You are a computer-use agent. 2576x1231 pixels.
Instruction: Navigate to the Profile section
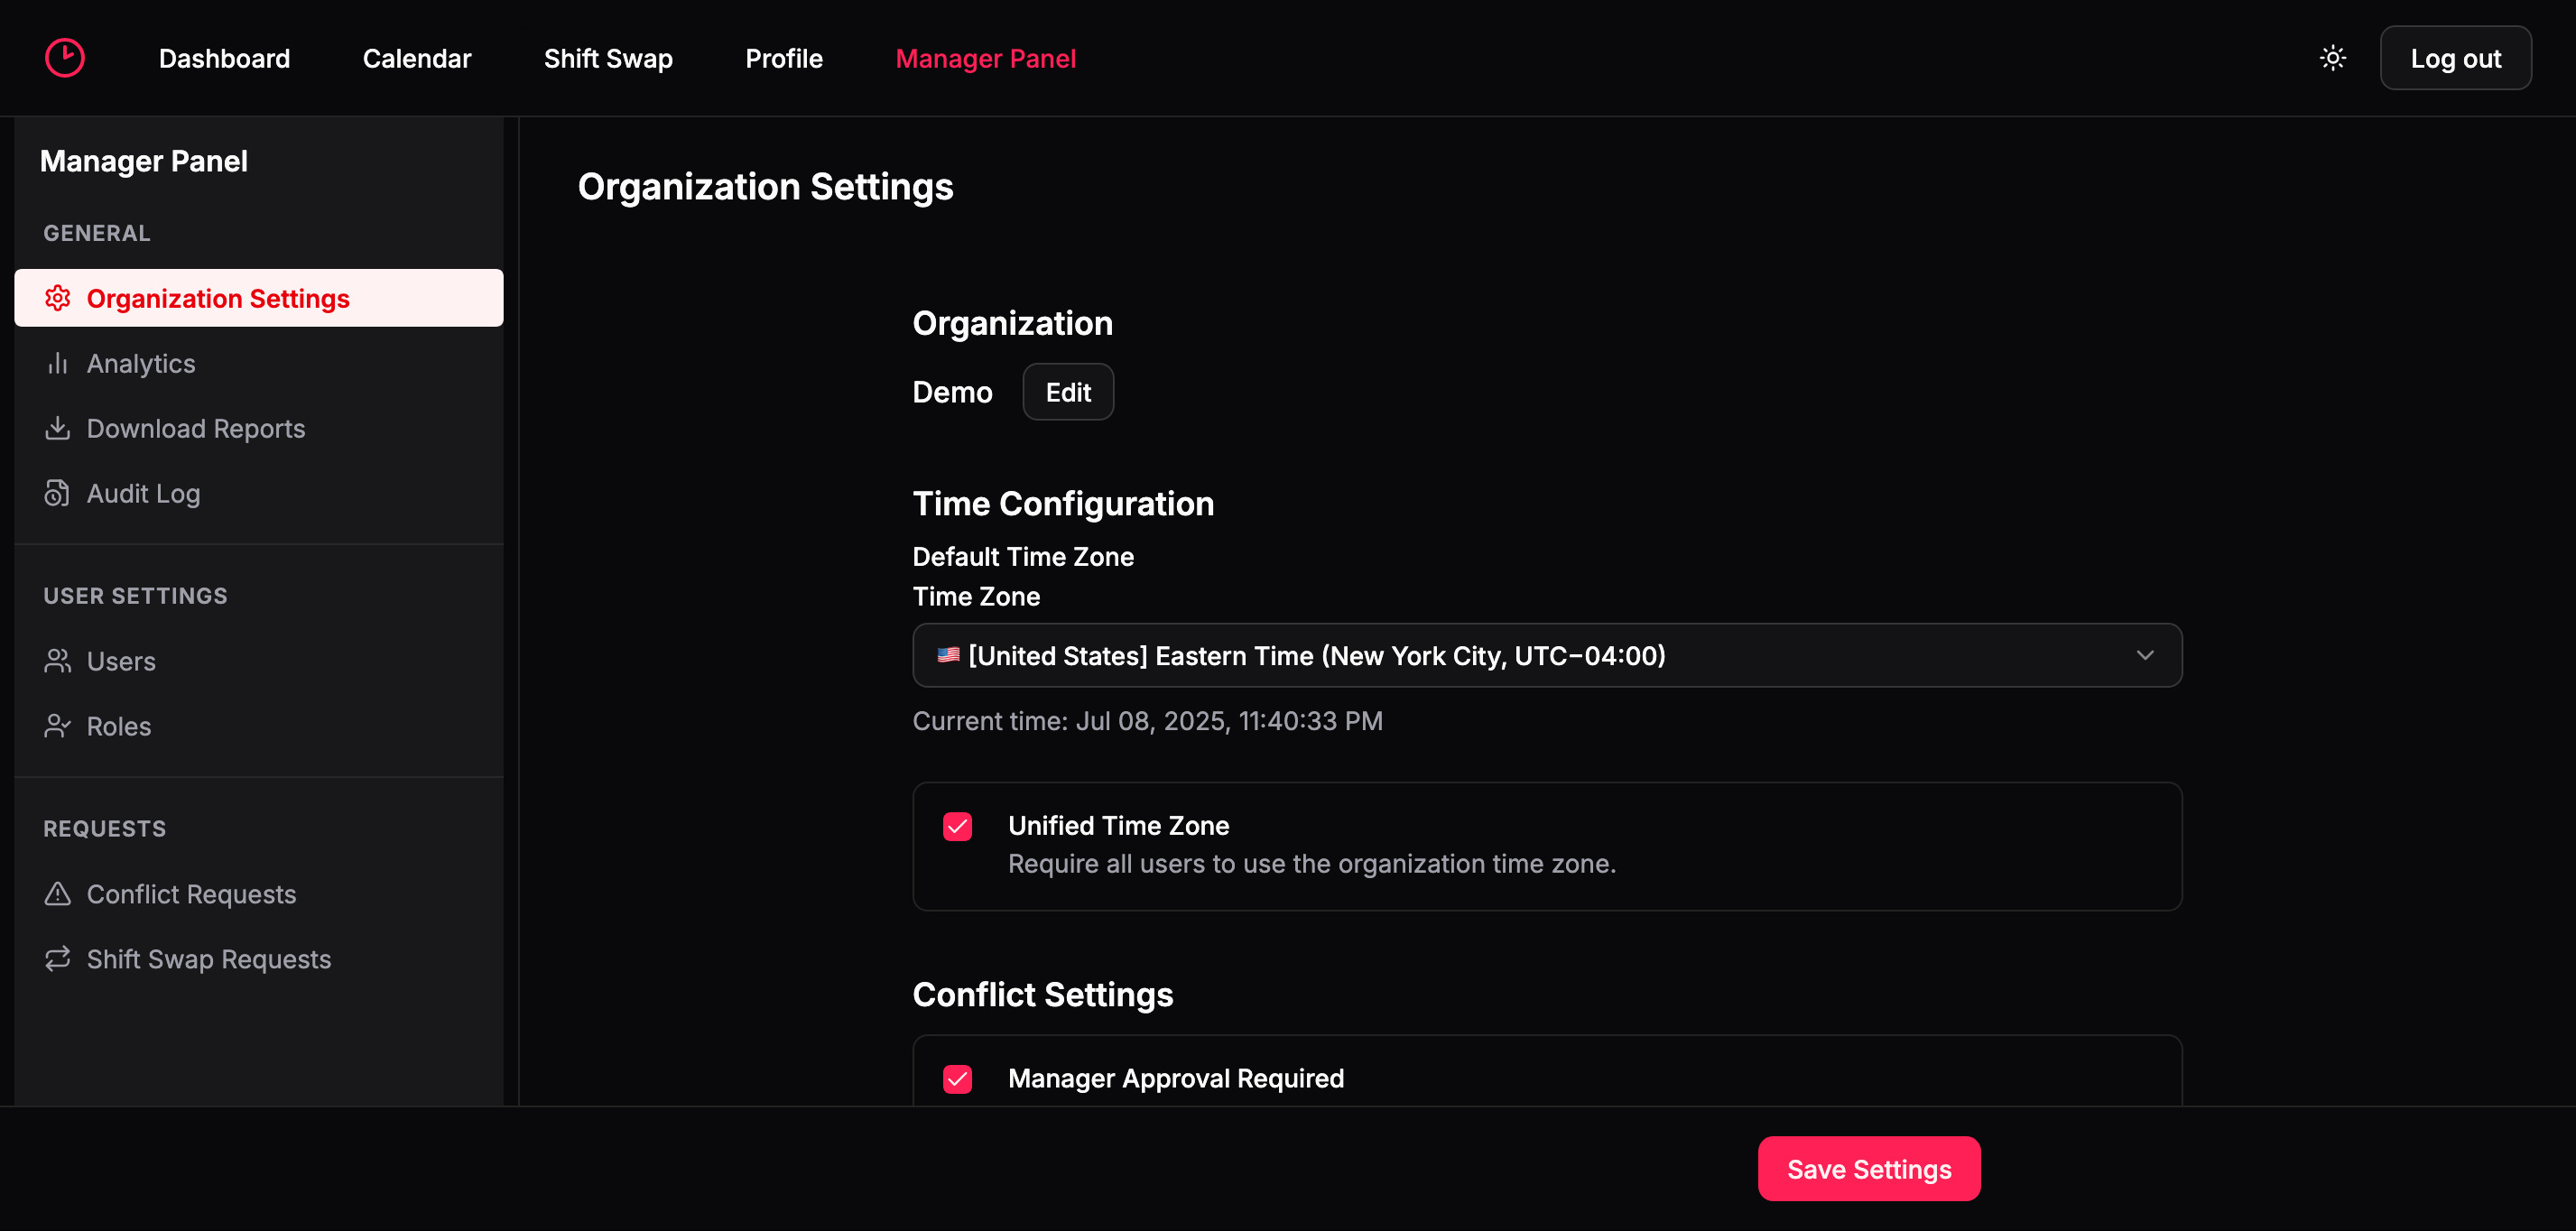click(783, 58)
